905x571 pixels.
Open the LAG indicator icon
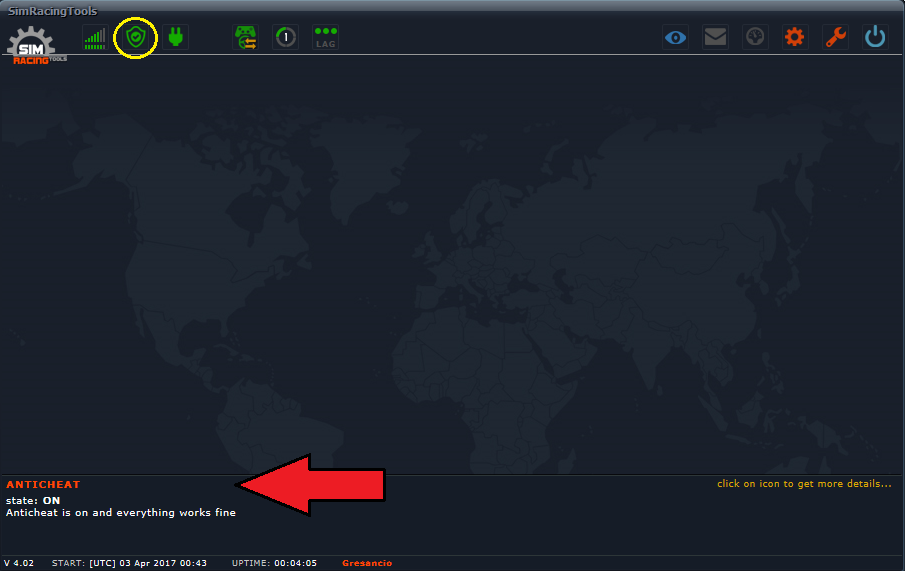326,38
